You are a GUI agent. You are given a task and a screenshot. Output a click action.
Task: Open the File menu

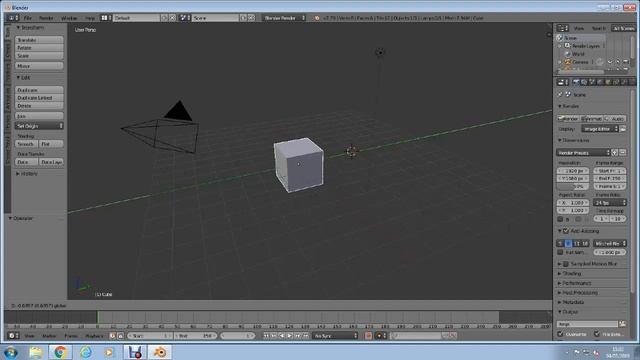27,18
